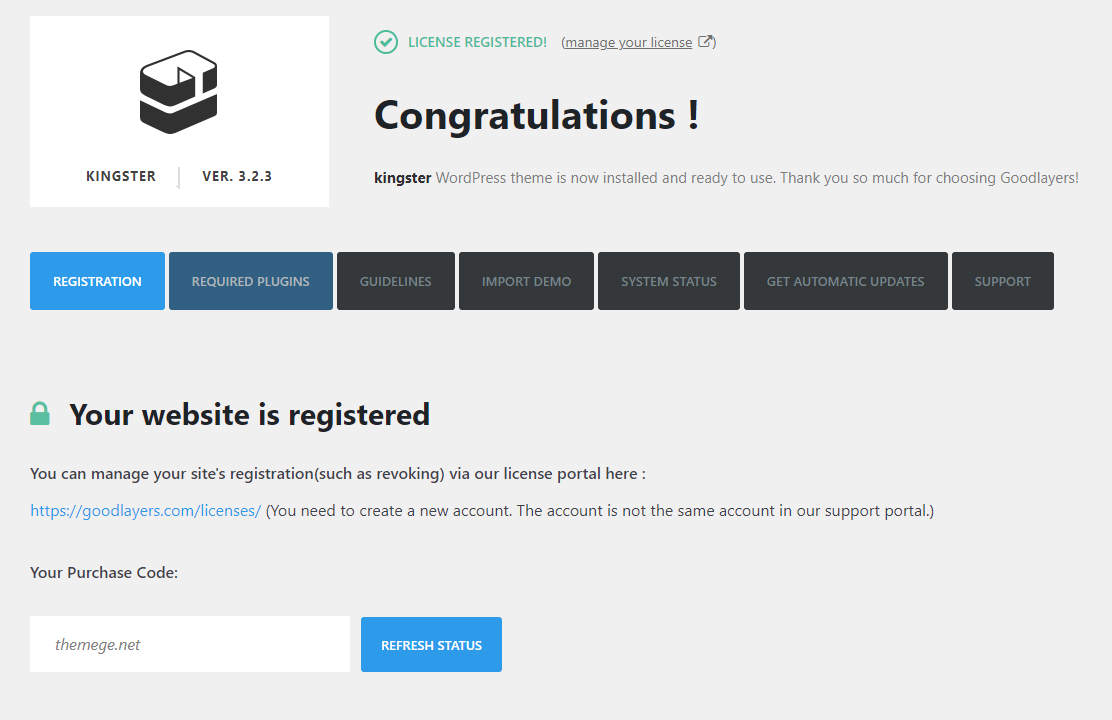This screenshot has height=720, width=1112.
Task: Click the green license registered checkmark icon
Action: click(386, 42)
